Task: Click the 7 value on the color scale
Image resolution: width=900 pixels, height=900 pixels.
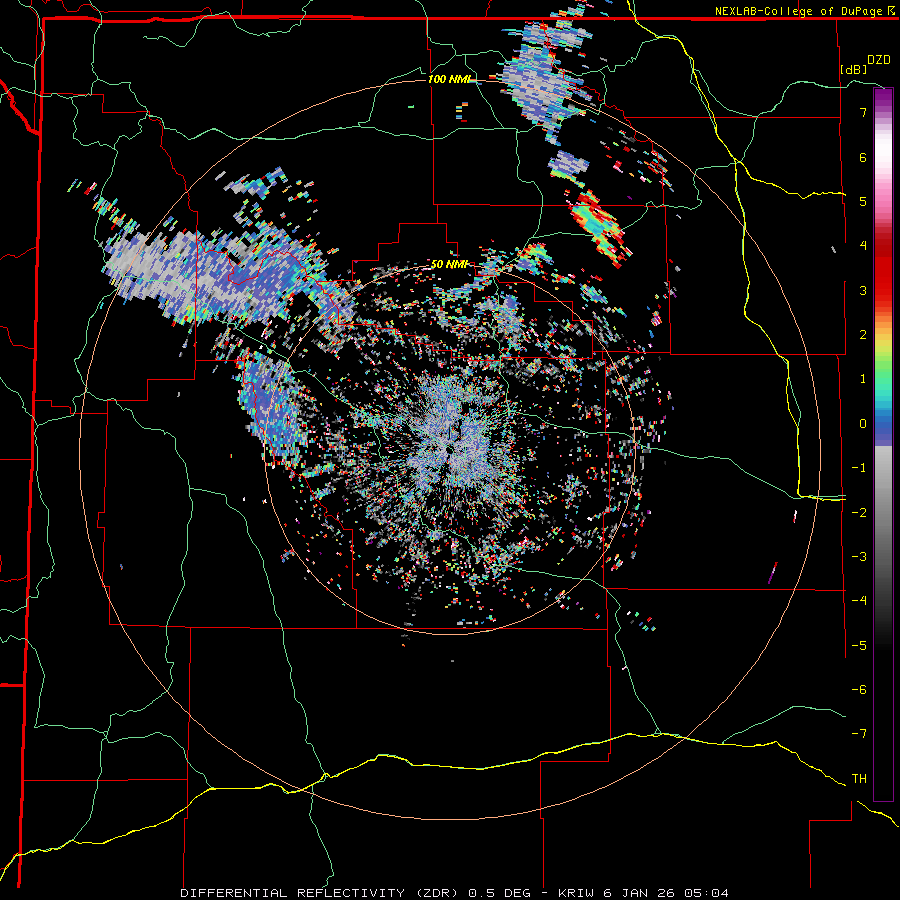Action: coord(863,112)
